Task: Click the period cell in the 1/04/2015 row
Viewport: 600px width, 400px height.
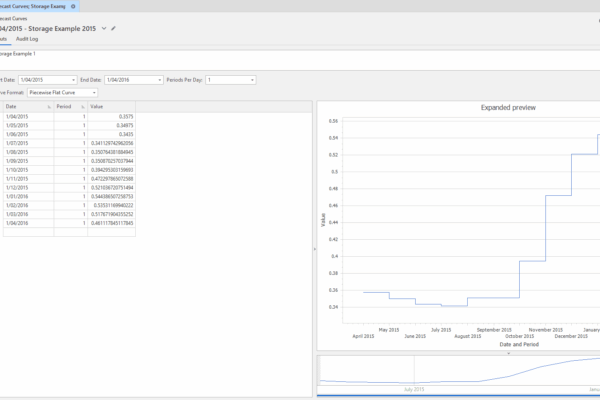Action: [71, 117]
